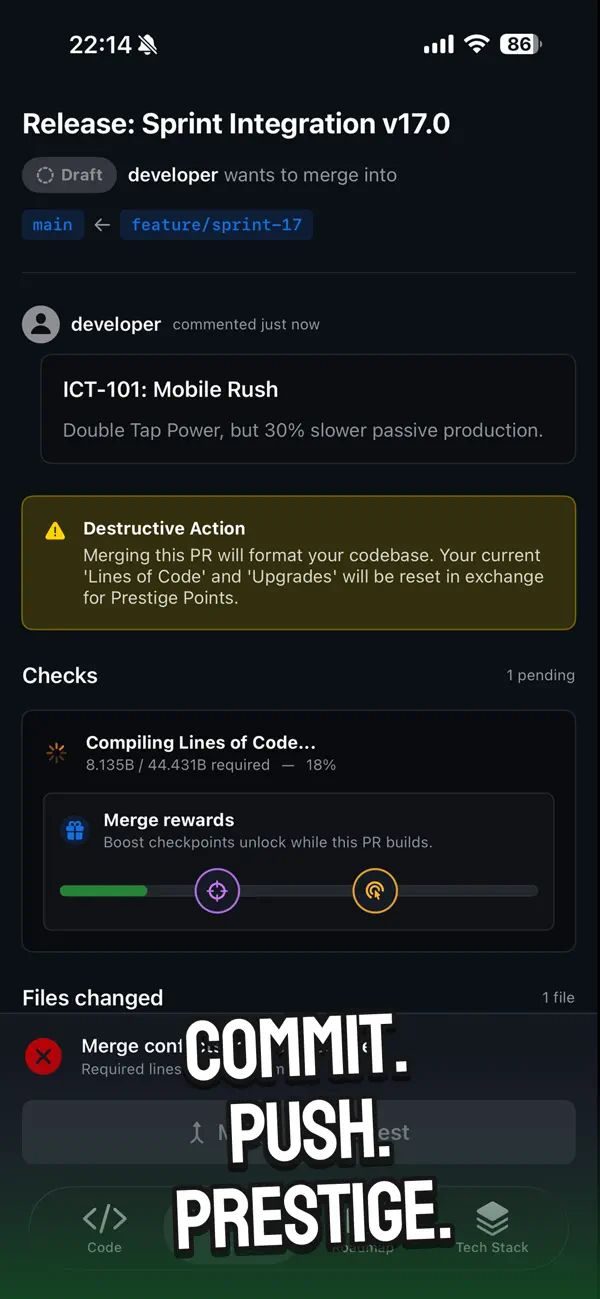The image size is (600, 1299).
Task: Tap the green merge rewards progress bar
Action: 104,890
